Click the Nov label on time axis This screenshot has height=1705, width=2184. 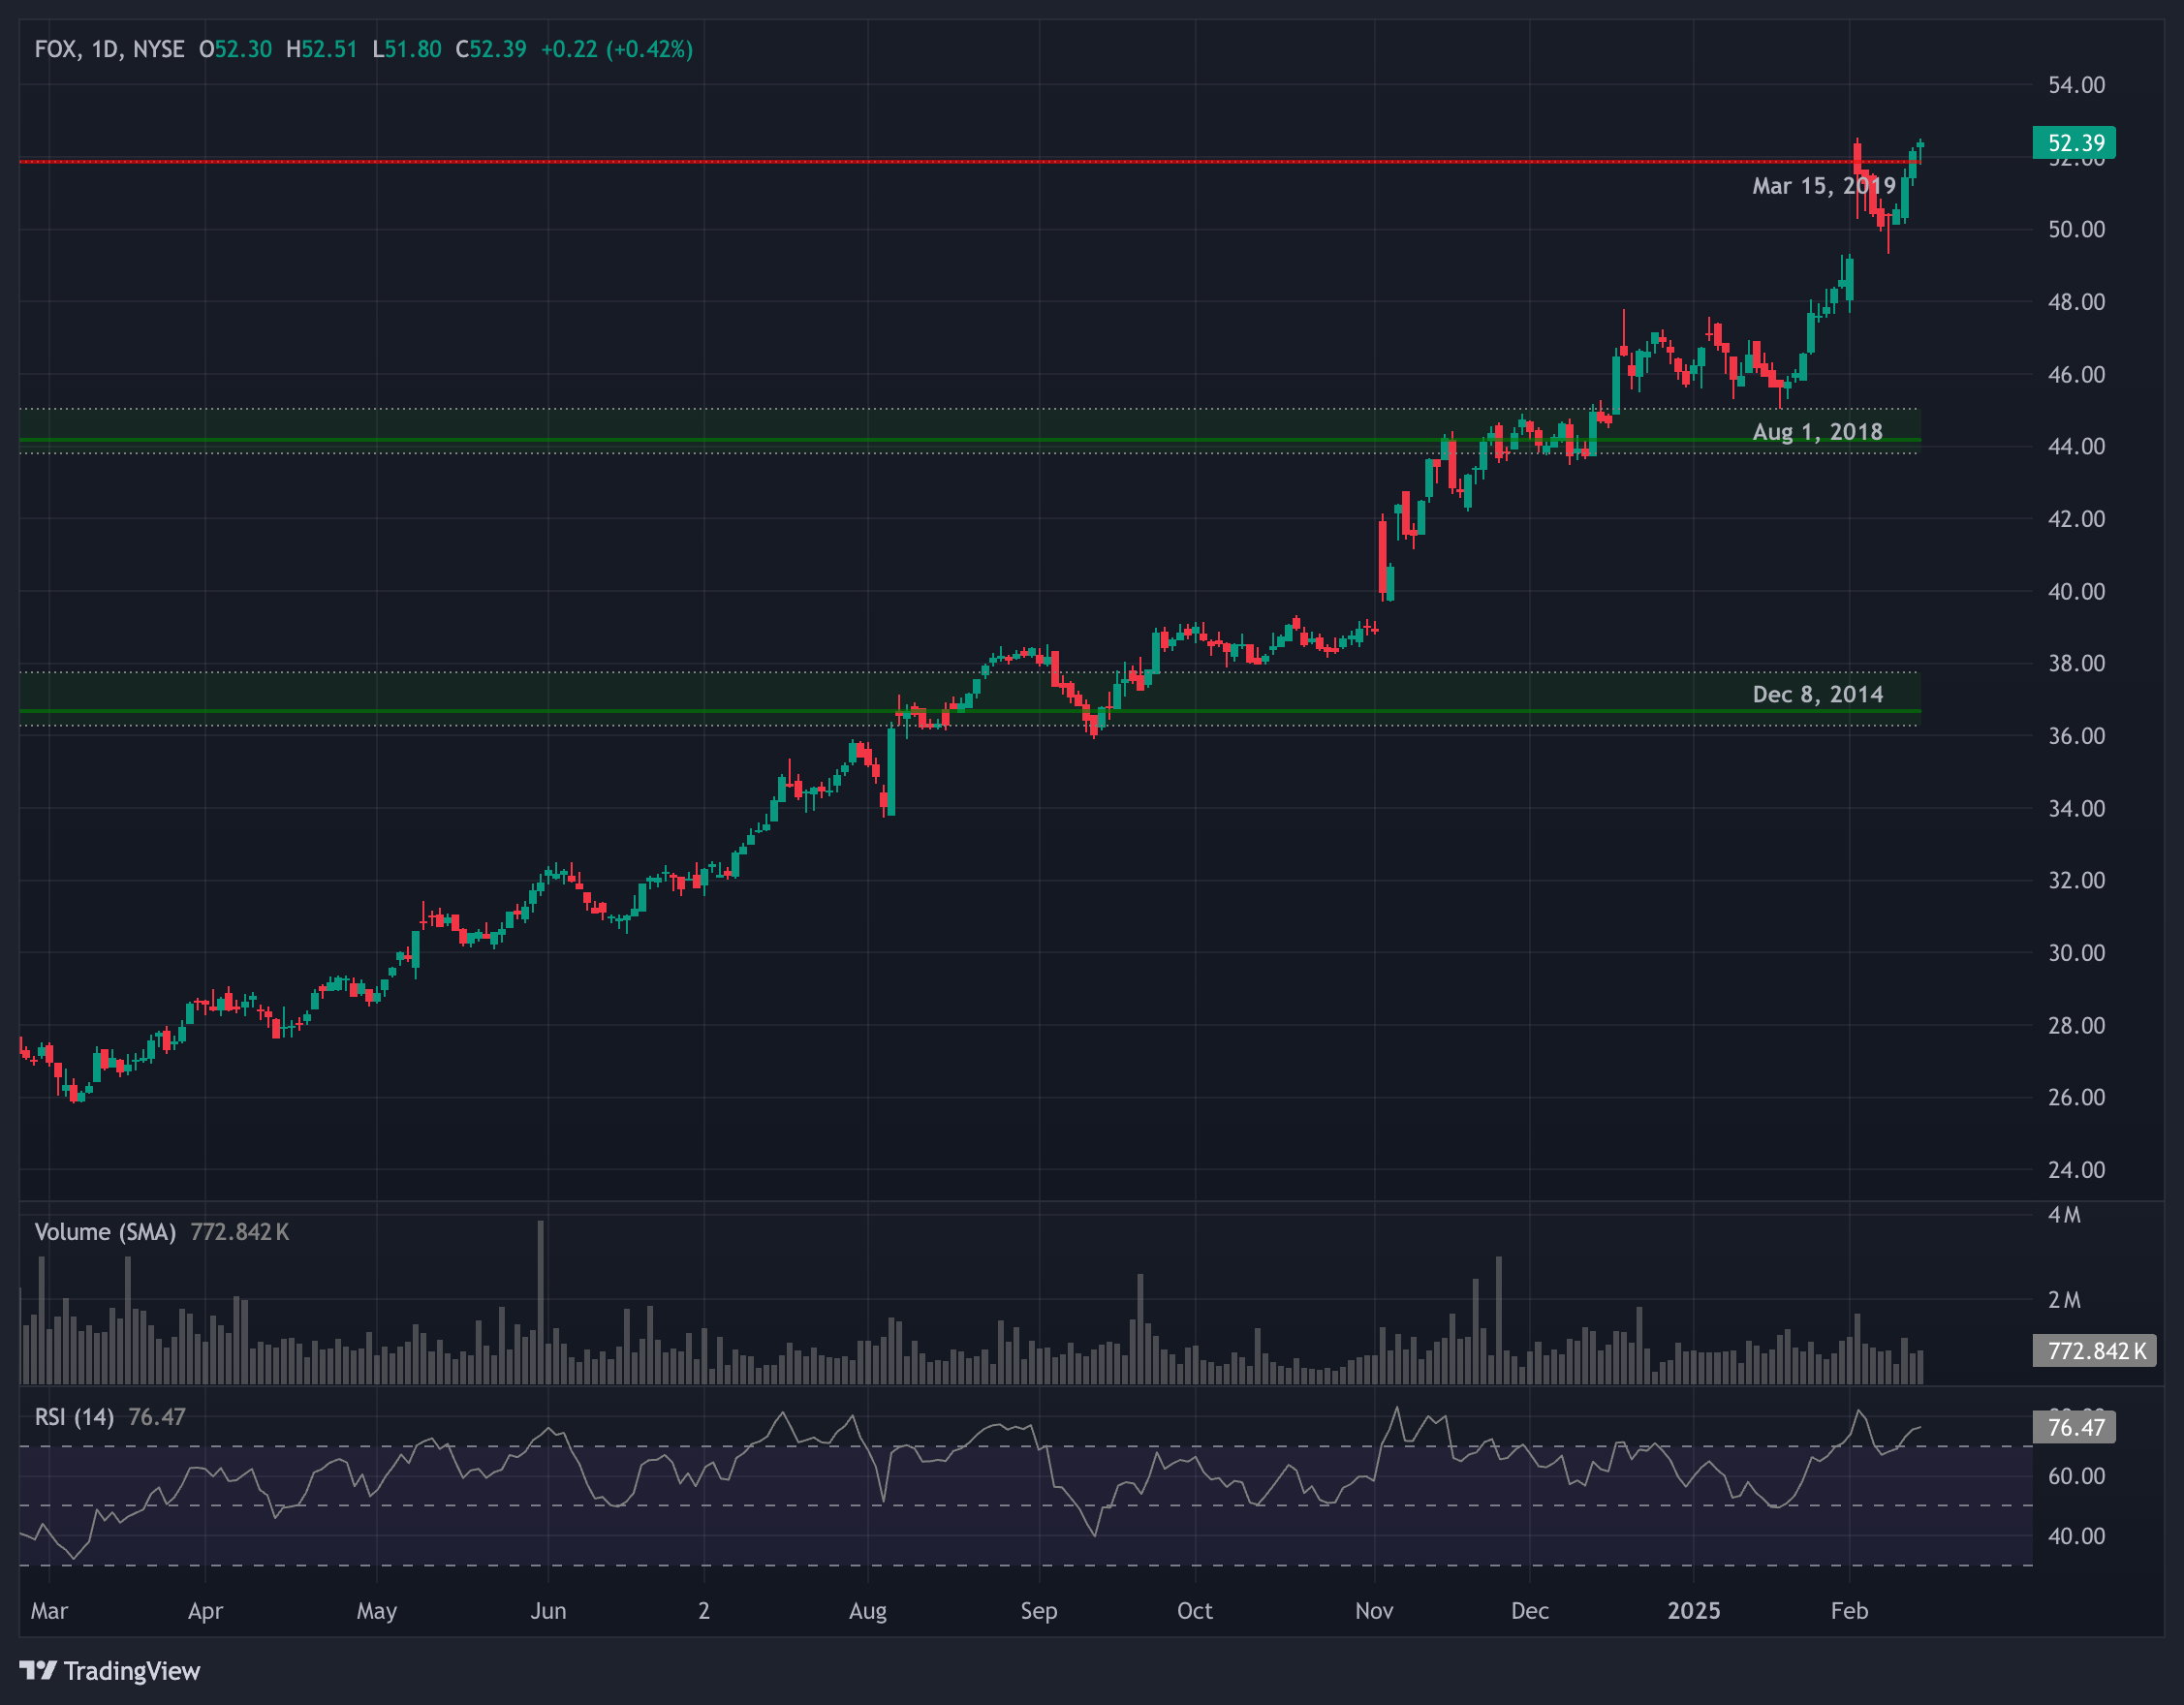point(1374,1611)
